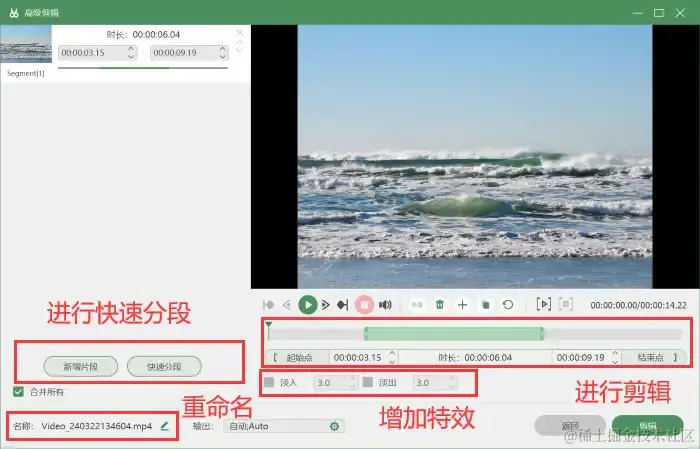The height and width of the screenshot is (449, 700).
Task: Decrease timeline start point time stepper
Action: click(392, 361)
